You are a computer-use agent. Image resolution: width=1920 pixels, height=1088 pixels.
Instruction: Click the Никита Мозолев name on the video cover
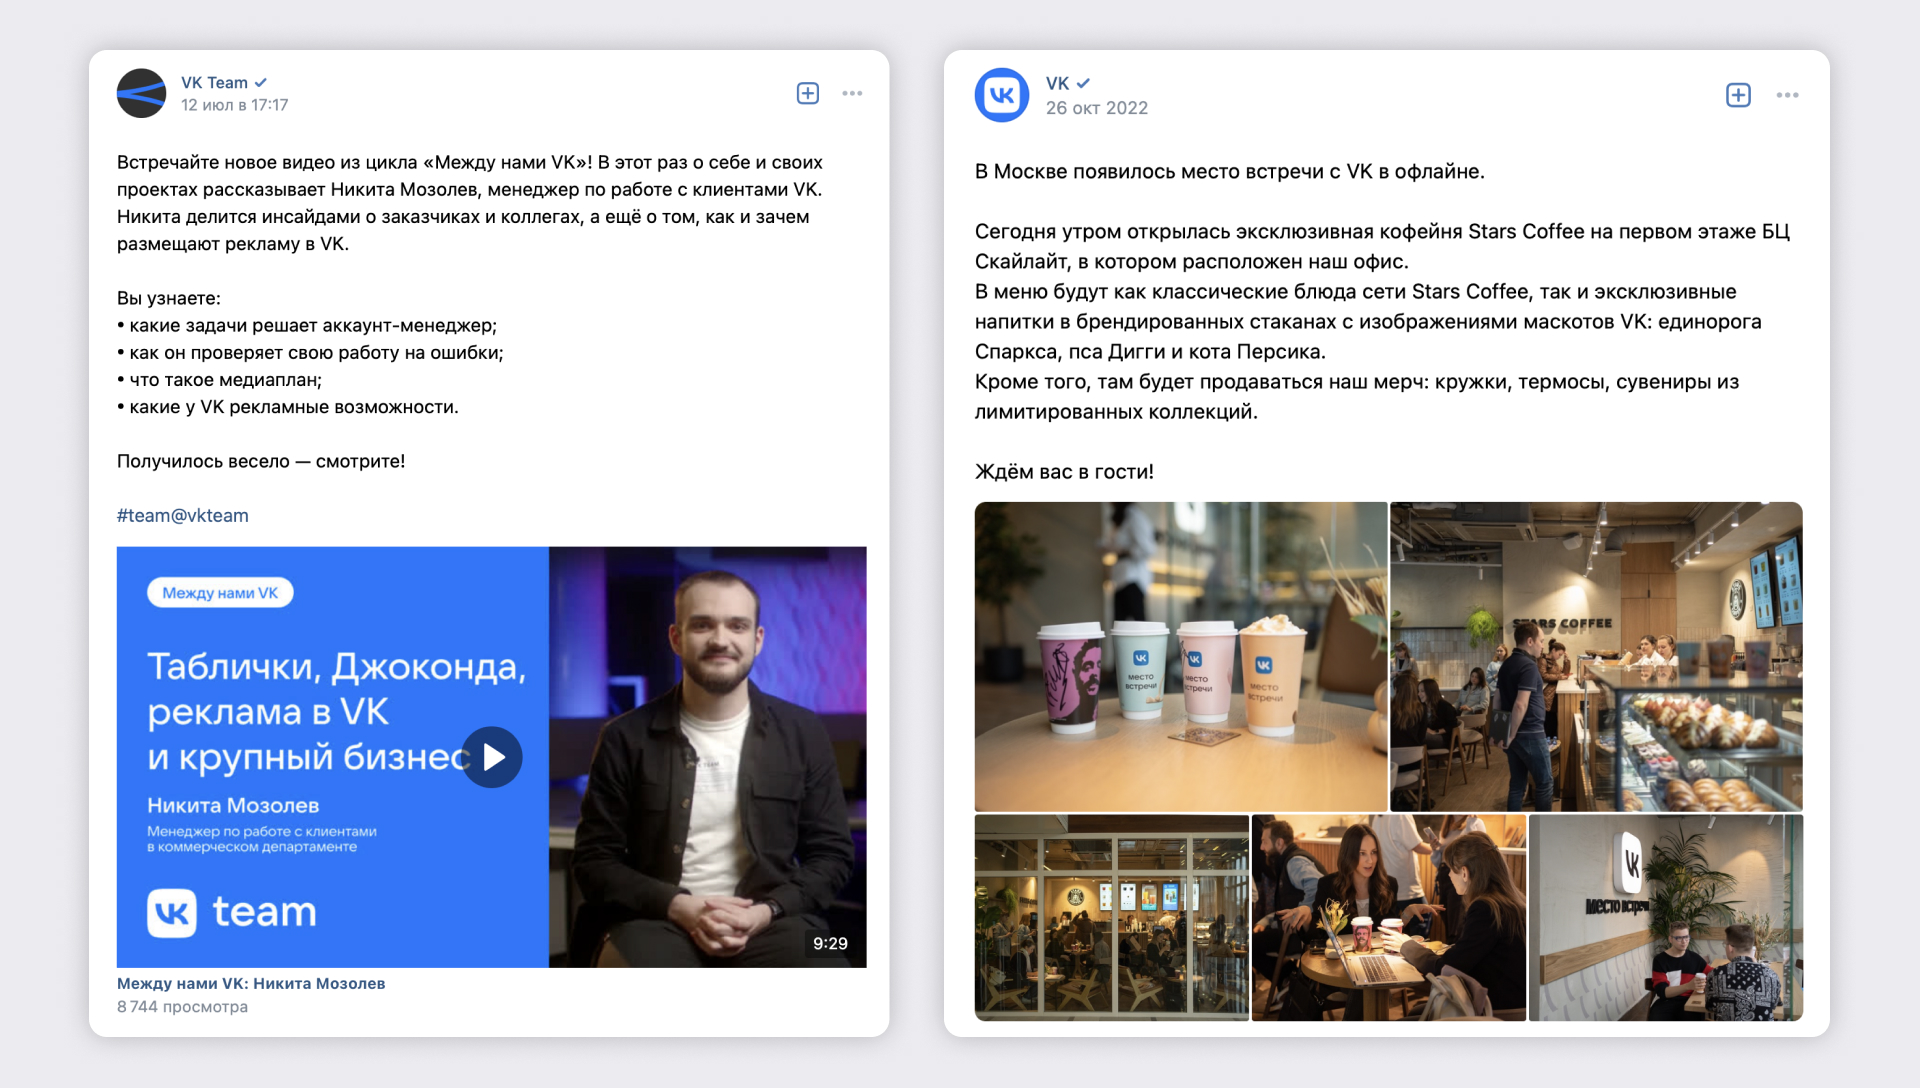point(233,805)
